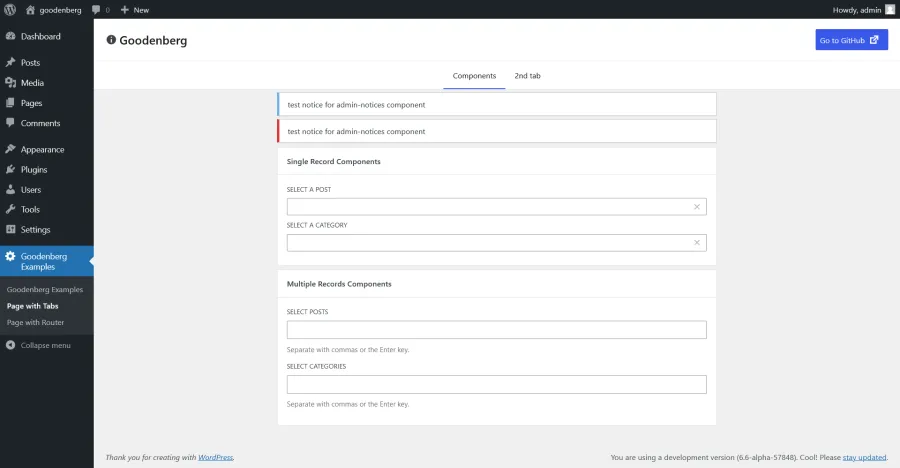Switch to the Components tab

tap(474, 76)
